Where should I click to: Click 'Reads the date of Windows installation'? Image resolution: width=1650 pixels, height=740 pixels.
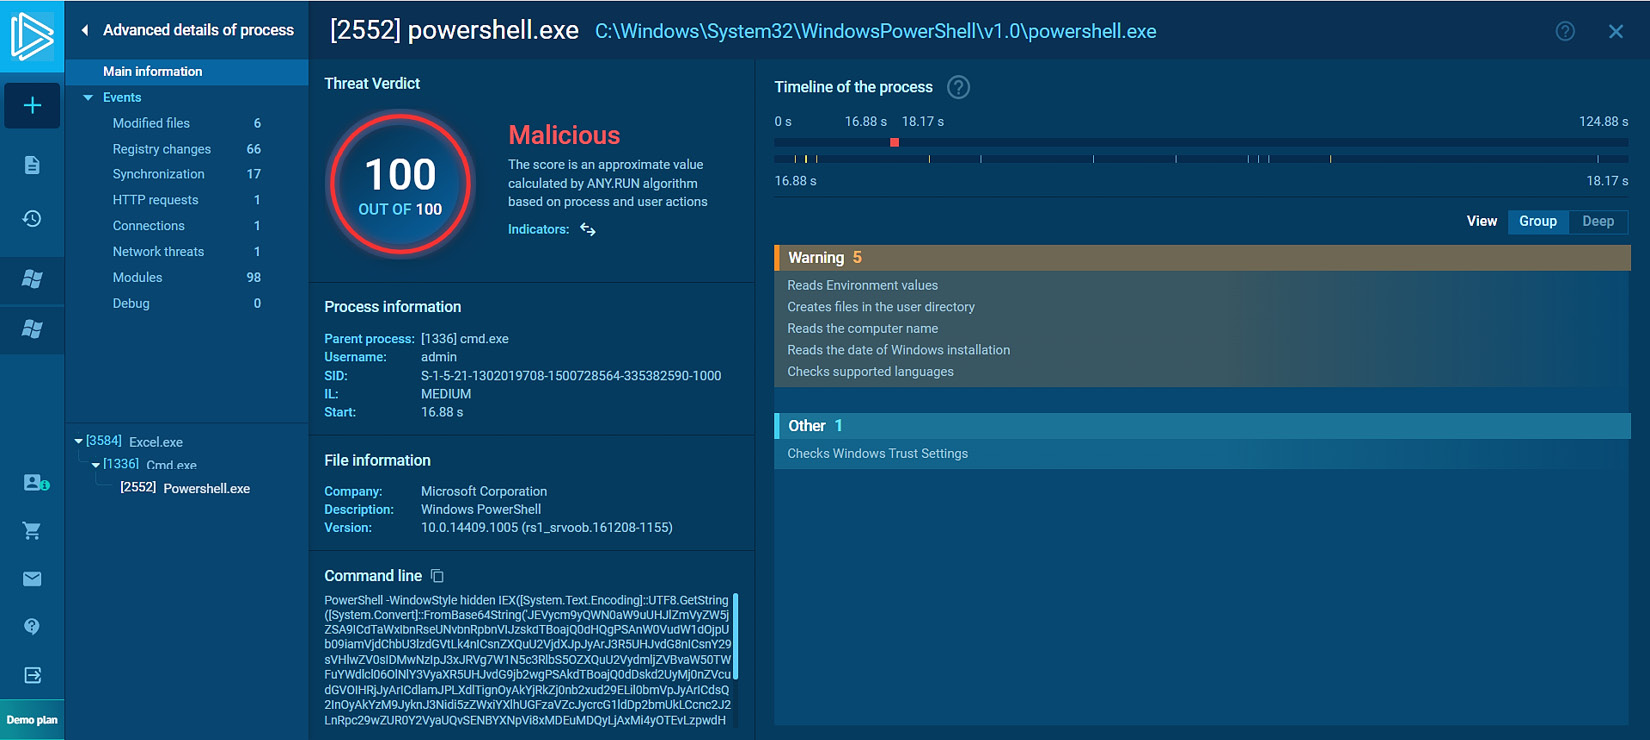(x=898, y=350)
